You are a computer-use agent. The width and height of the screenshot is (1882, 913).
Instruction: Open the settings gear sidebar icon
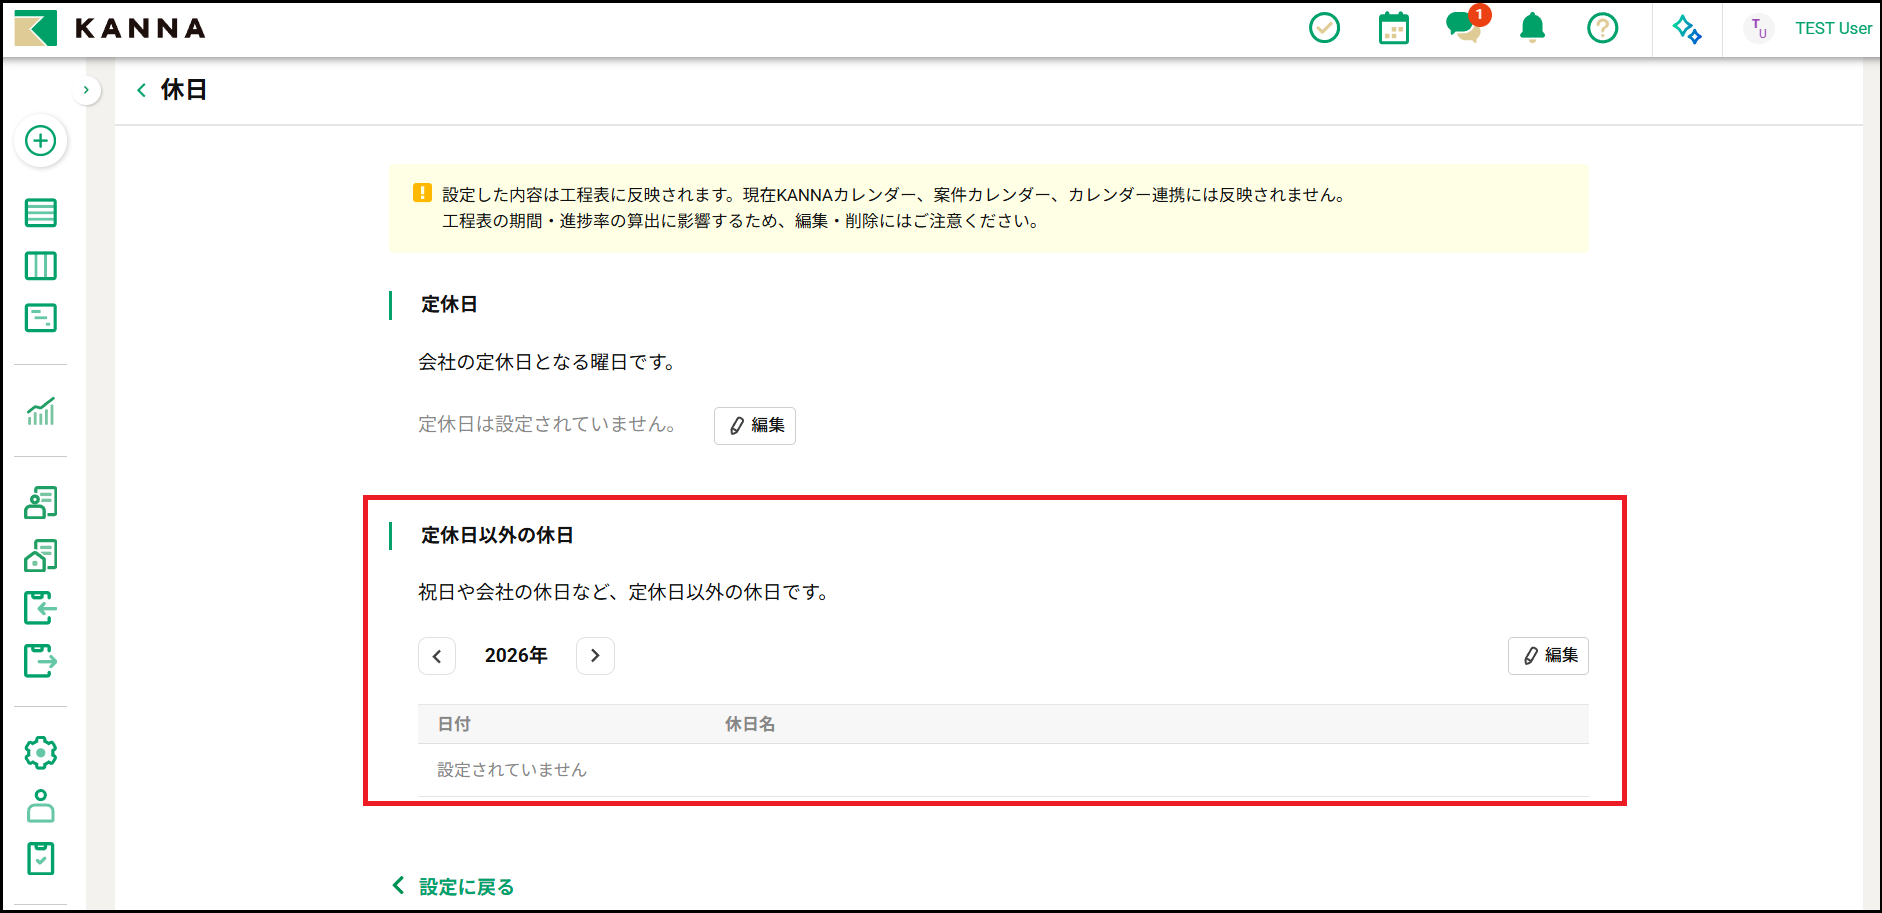click(40, 753)
